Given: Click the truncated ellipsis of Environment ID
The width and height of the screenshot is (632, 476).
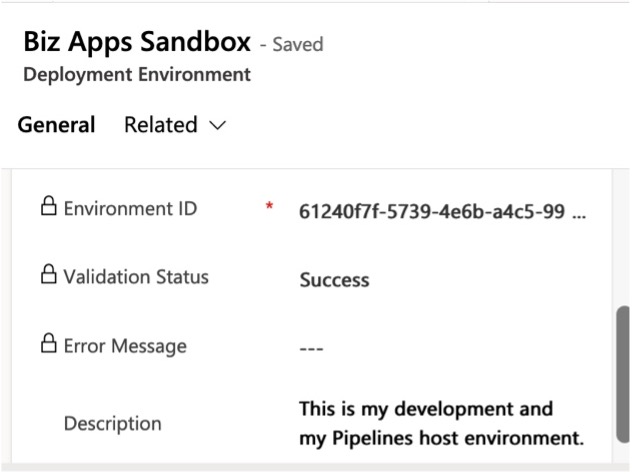Looking at the screenshot, I should click(x=579, y=215).
